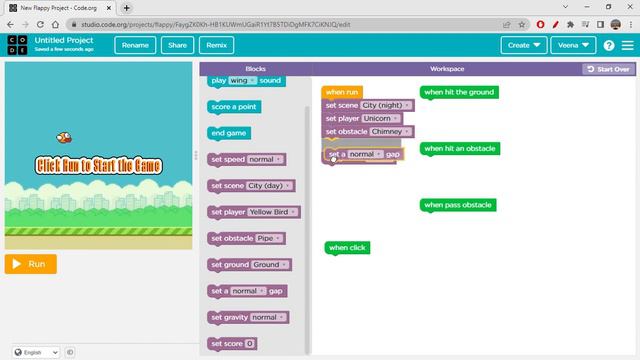This screenshot has width=640, height=360.
Task: Click the small icon beside the language selector
Action: [x=70, y=352]
